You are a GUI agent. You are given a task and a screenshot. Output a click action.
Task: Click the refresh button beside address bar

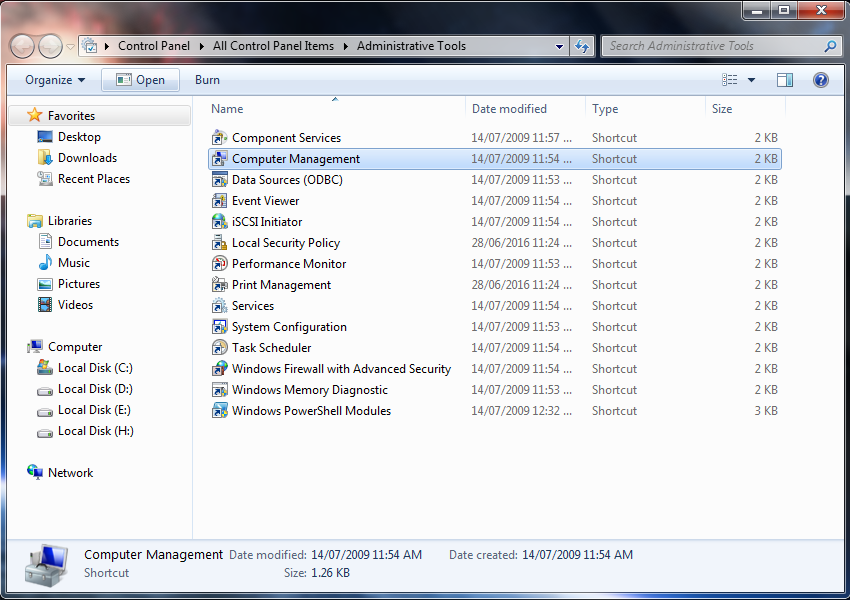point(582,47)
